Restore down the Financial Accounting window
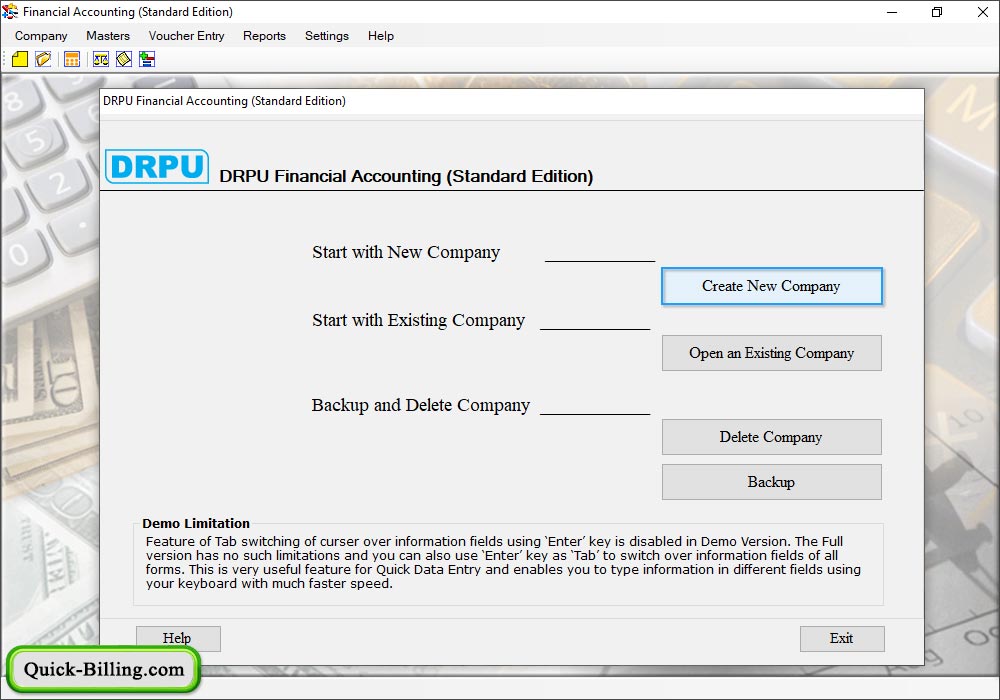 point(937,12)
